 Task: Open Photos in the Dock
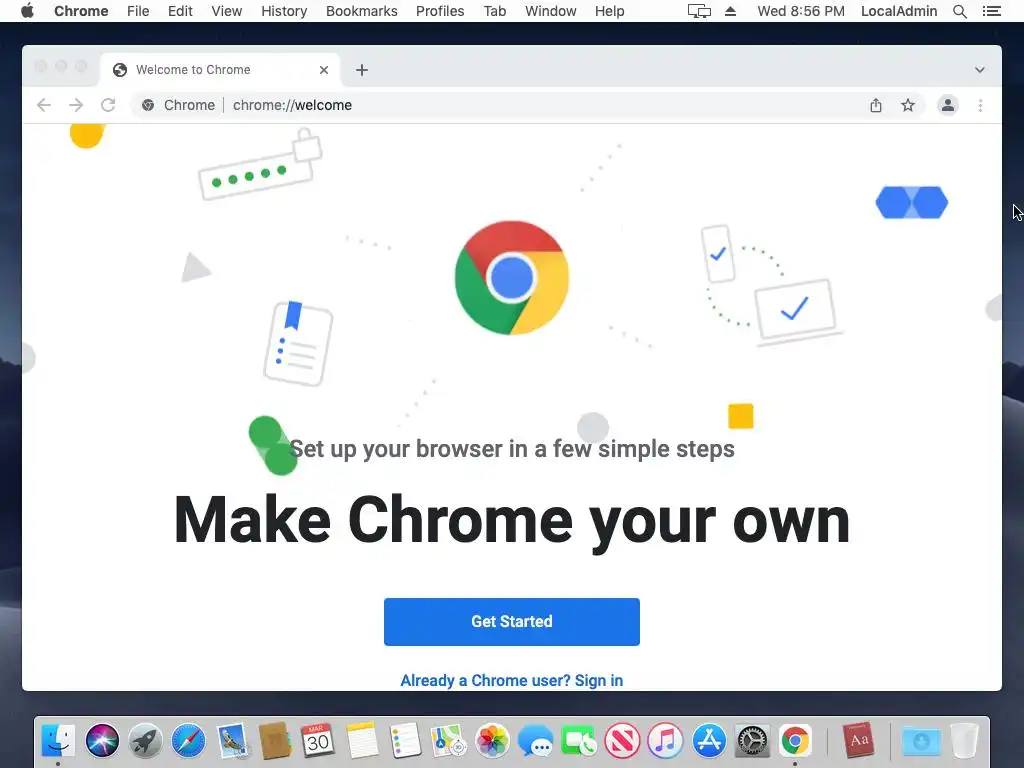point(492,741)
